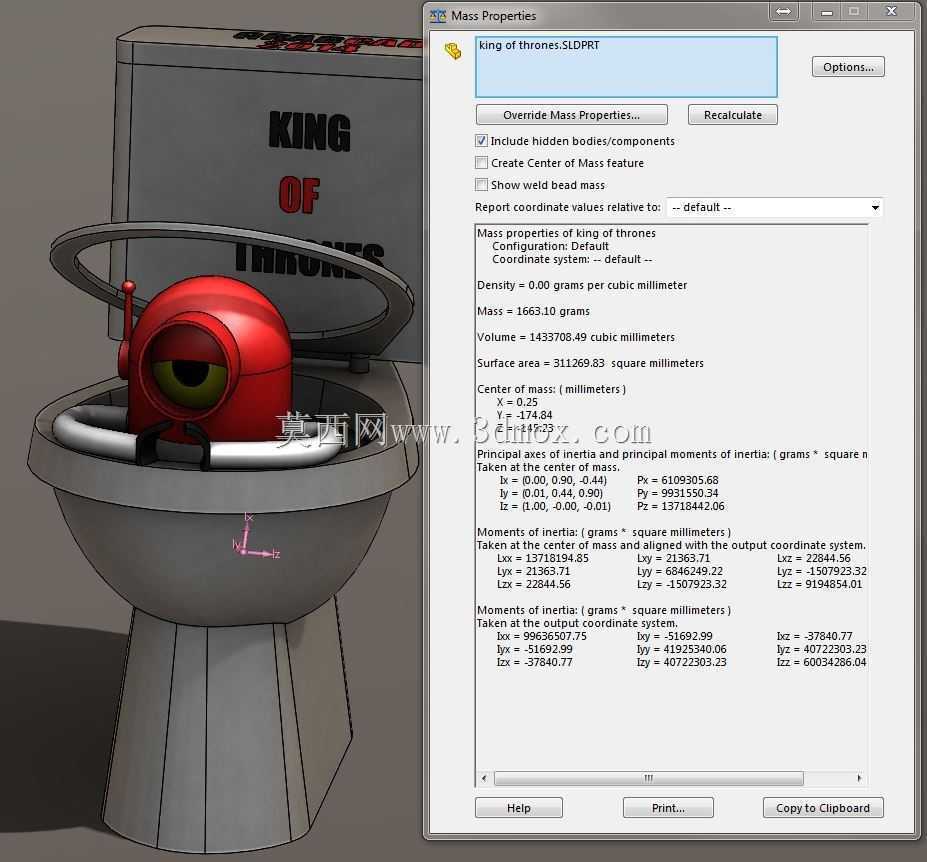The height and width of the screenshot is (862, 927).
Task: Click the Volume = 1433708.49 cubic millimeters line
Action: 576,337
